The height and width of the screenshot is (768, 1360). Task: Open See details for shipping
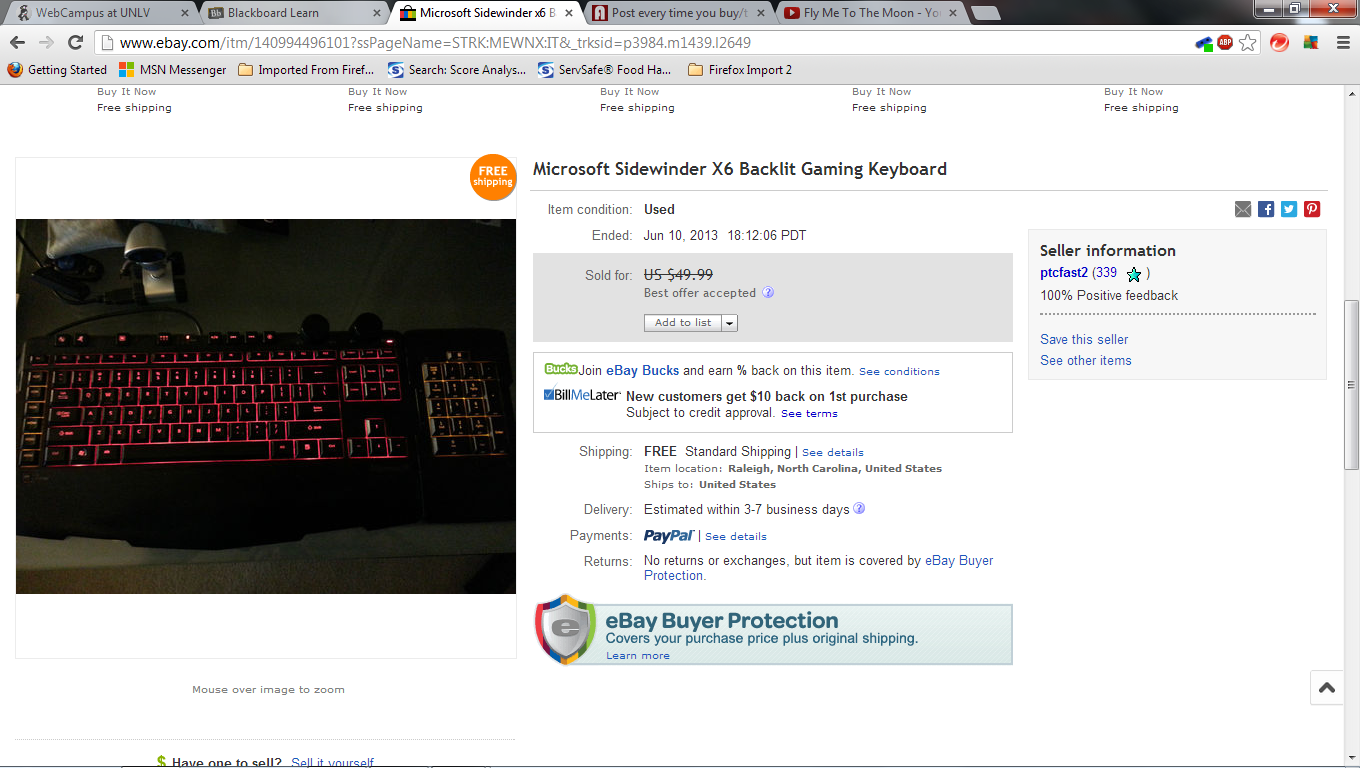[x=832, y=452]
